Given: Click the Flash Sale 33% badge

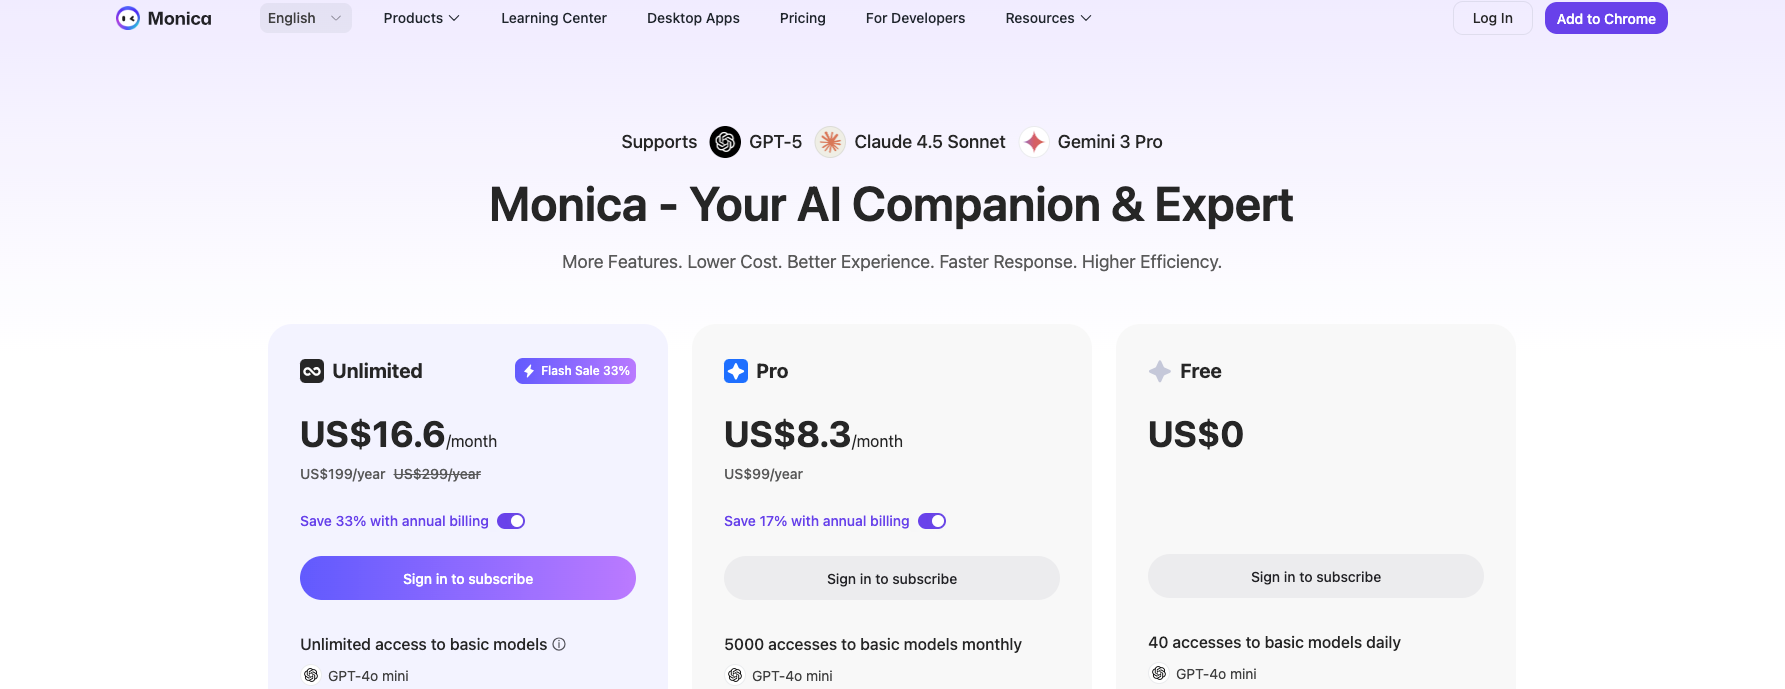Looking at the screenshot, I should pos(576,371).
